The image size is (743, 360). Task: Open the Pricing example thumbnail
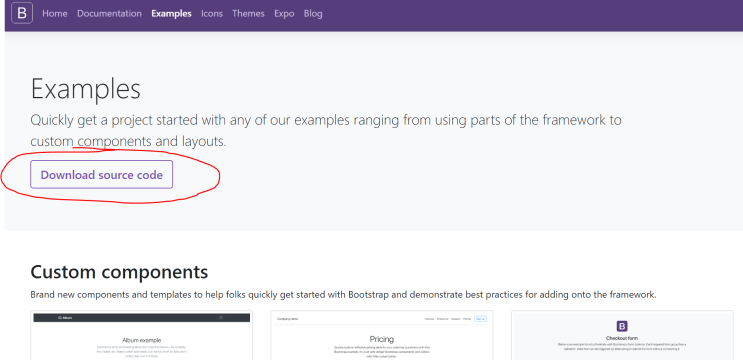point(382,335)
